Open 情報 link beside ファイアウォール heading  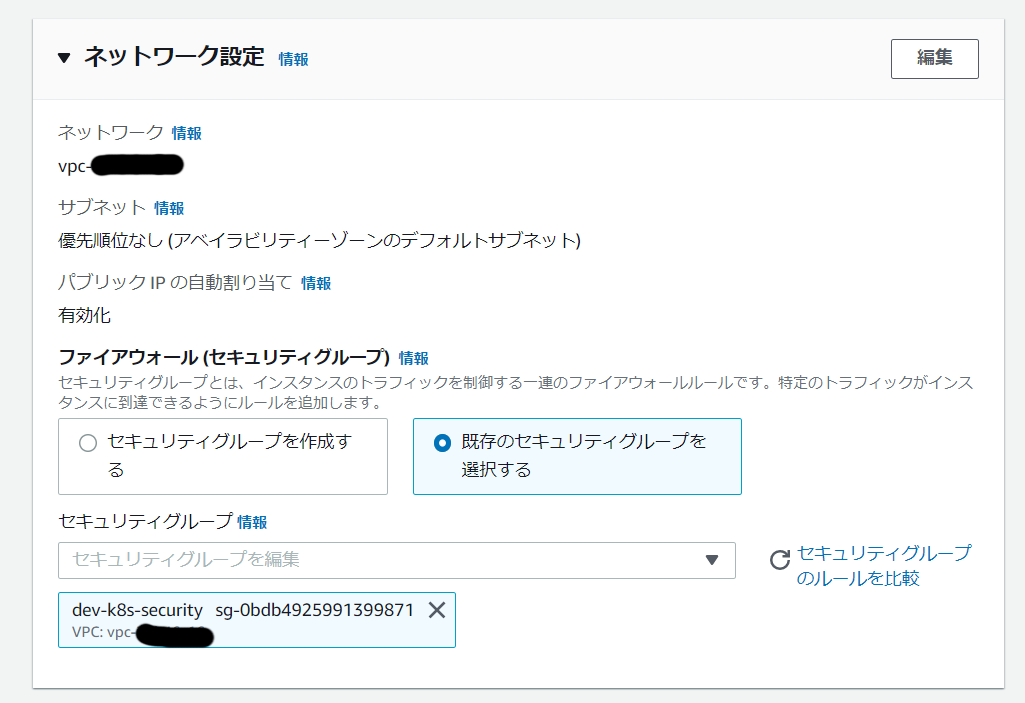pos(413,357)
